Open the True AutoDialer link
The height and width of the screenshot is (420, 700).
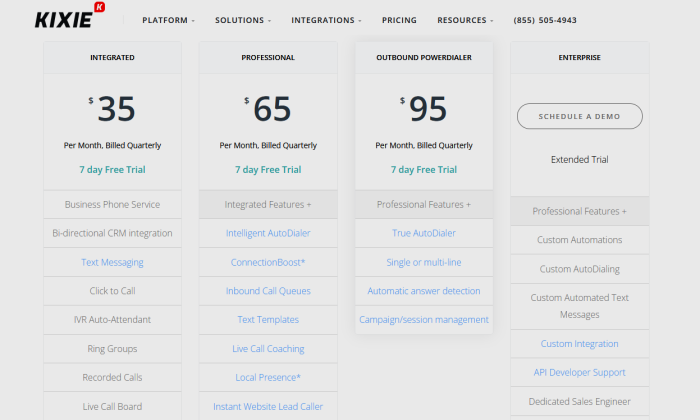click(424, 233)
